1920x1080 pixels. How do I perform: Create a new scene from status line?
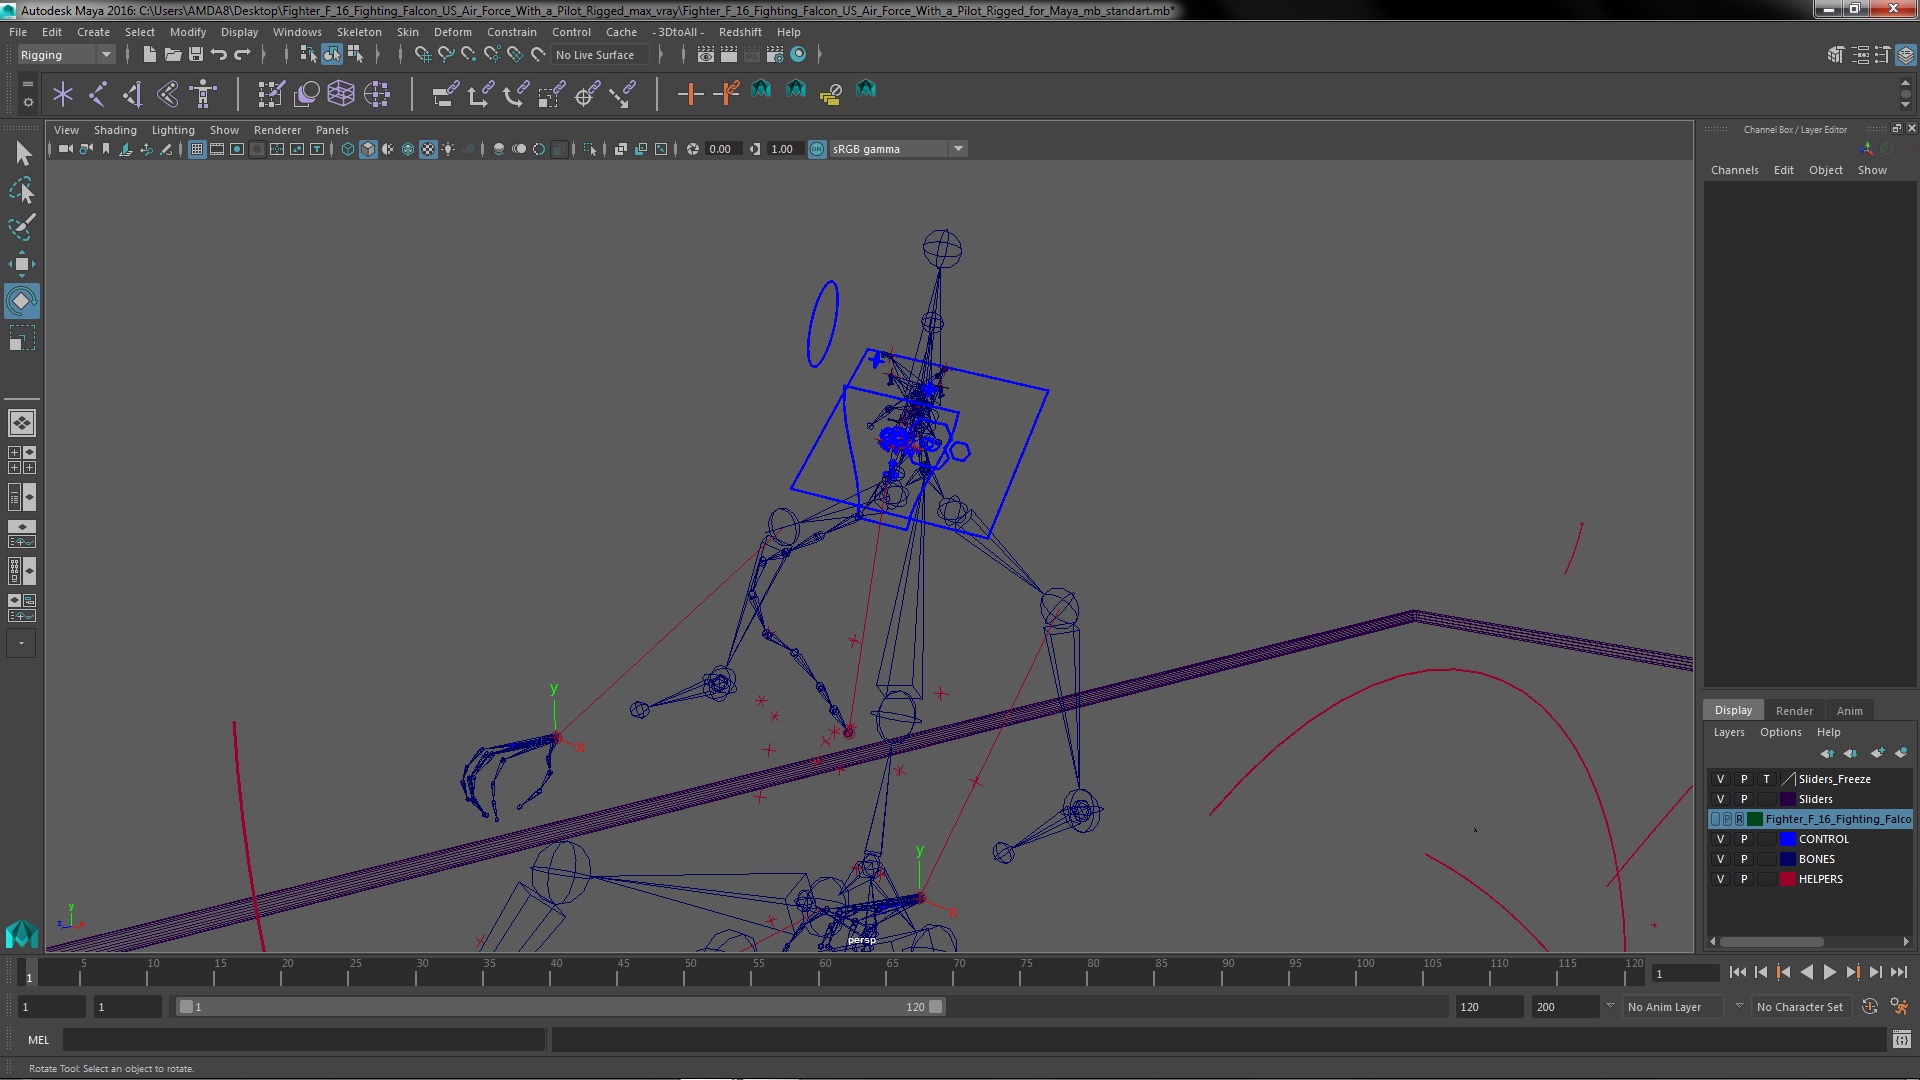click(149, 54)
